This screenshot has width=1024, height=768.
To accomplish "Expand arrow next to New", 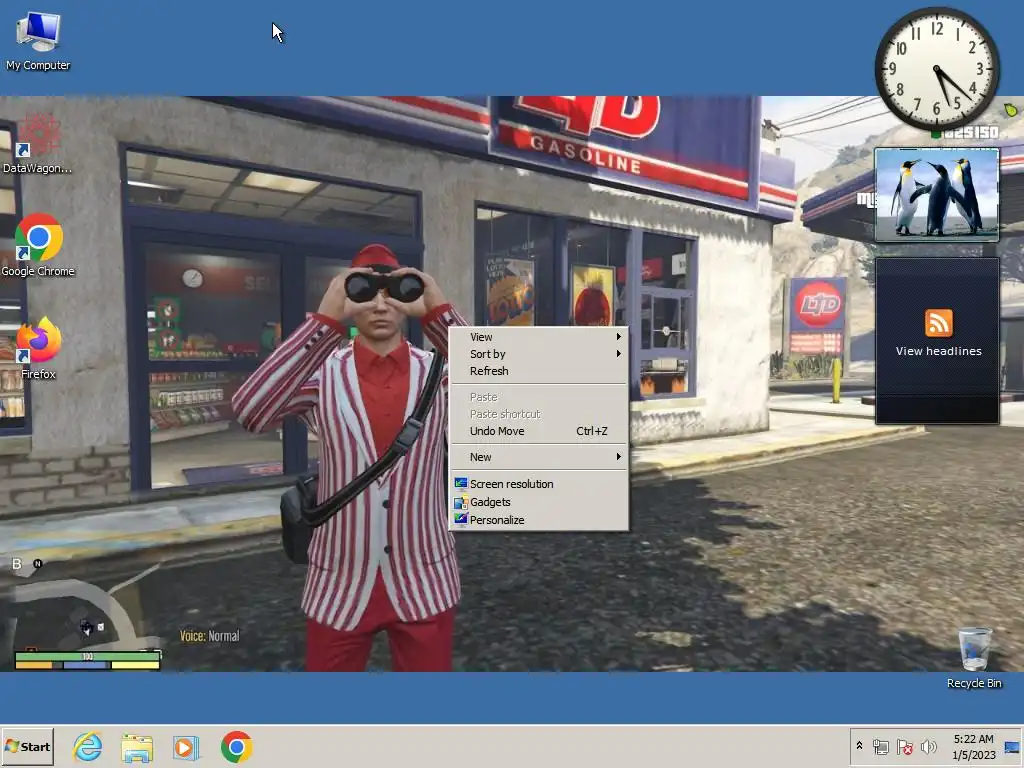I will (x=618, y=457).
